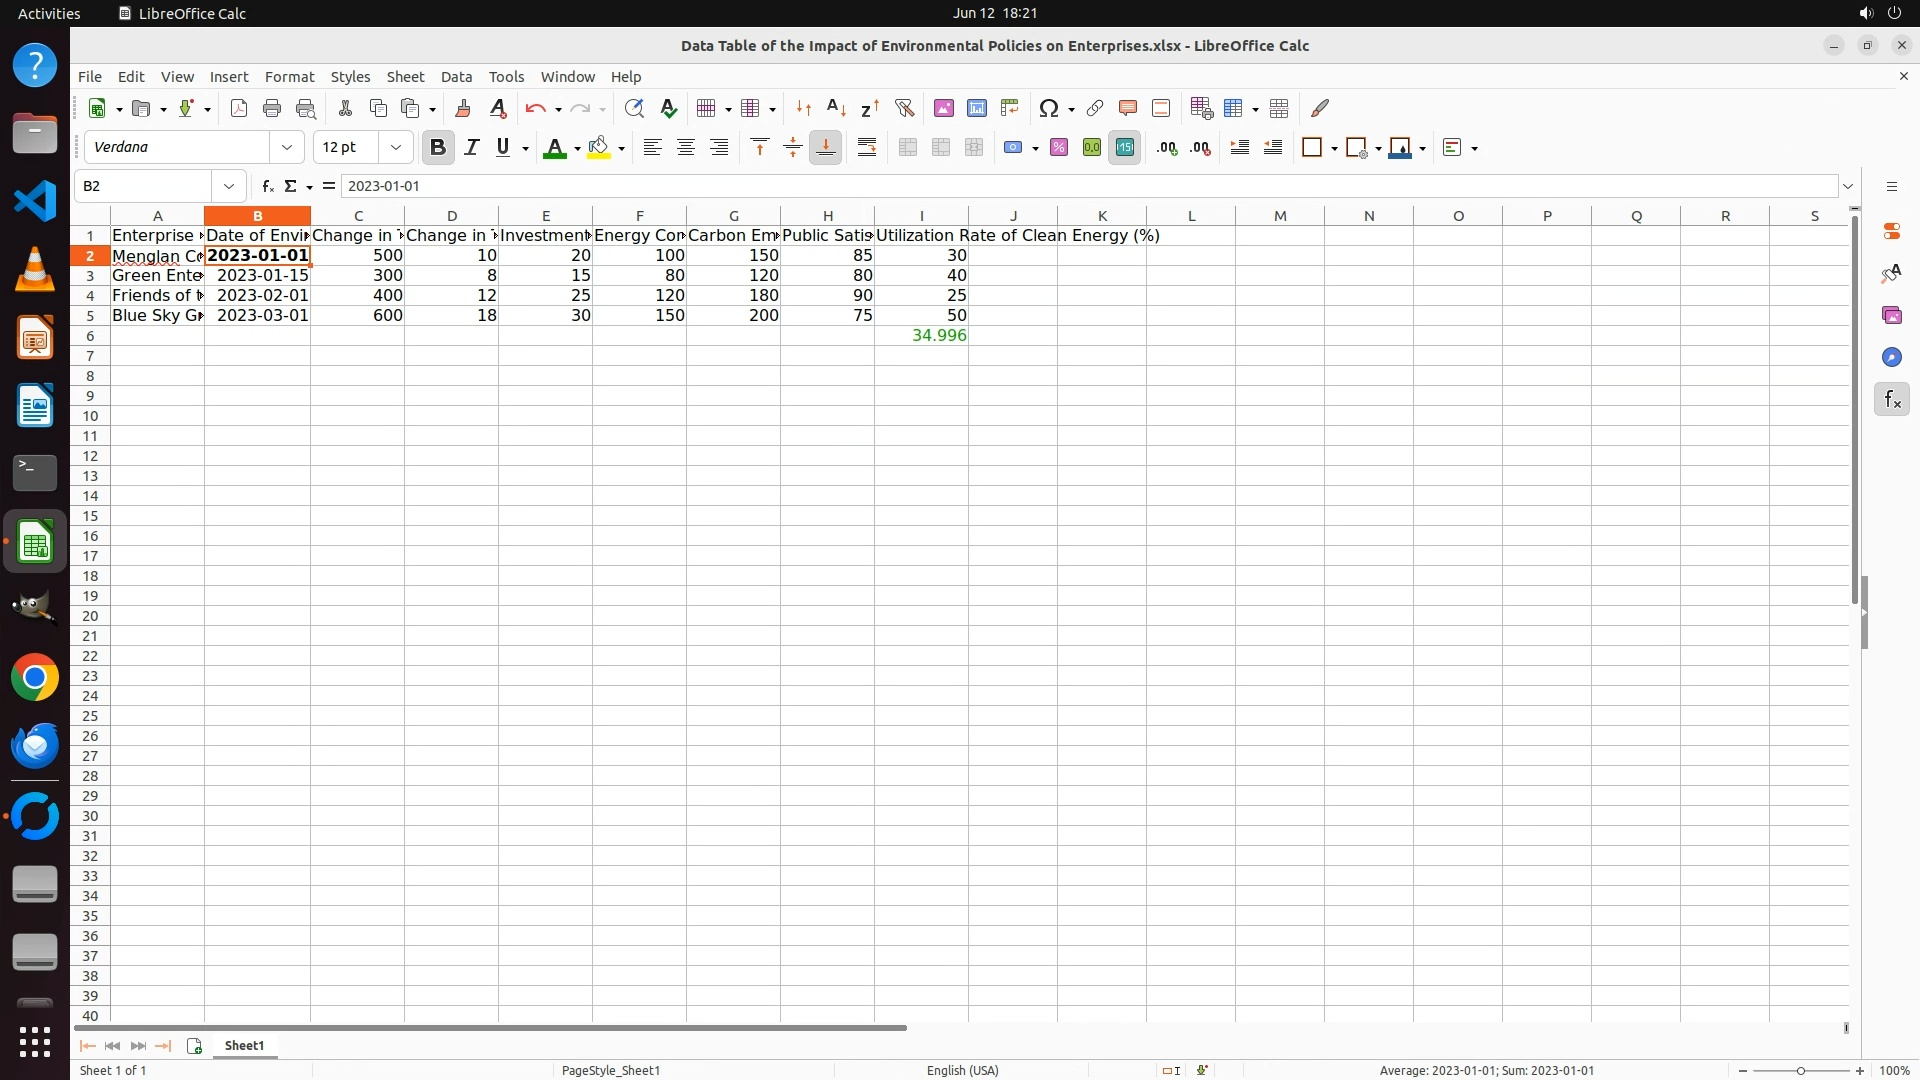Apply yellow background color to cell
This screenshot has width=1920, height=1080.
[x=599, y=148]
